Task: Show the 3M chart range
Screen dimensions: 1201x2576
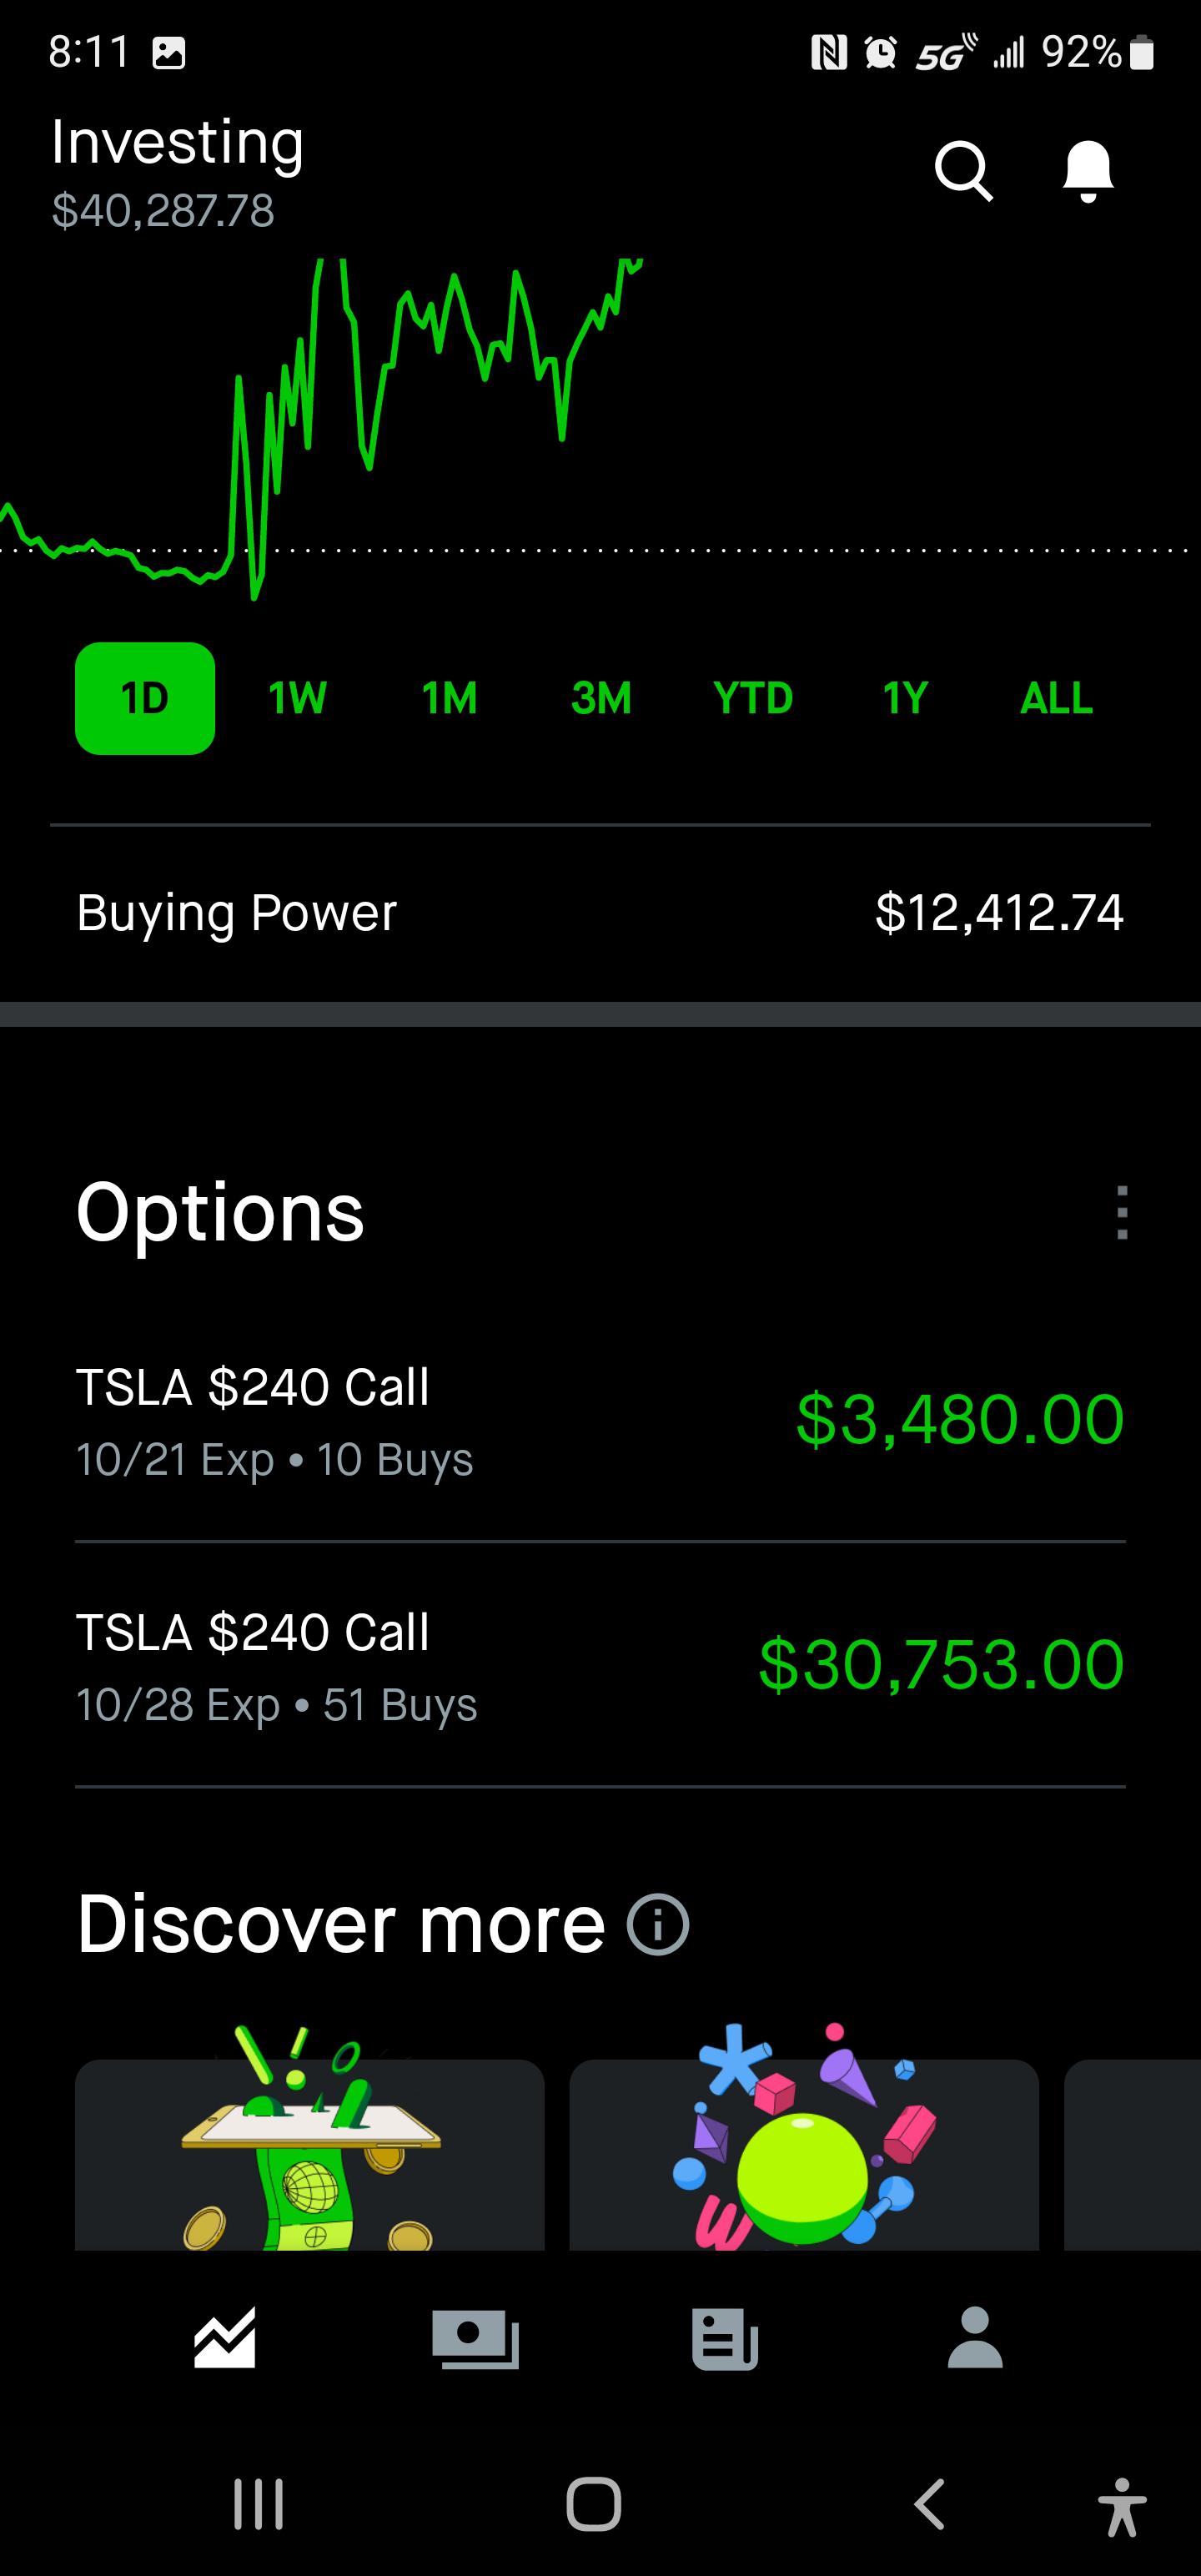Action: click(x=601, y=698)
